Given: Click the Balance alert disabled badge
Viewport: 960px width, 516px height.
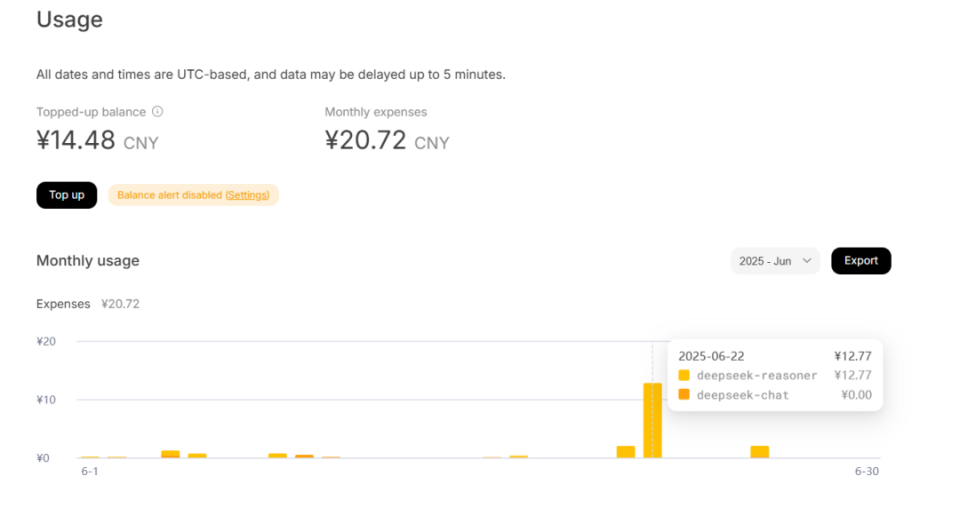Looking at the screenshot, I should [170, 195].
